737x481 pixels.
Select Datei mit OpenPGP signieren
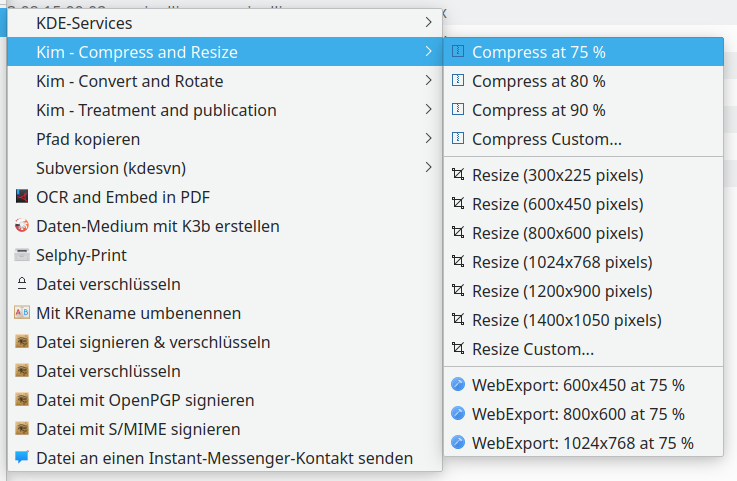[225, 400]
